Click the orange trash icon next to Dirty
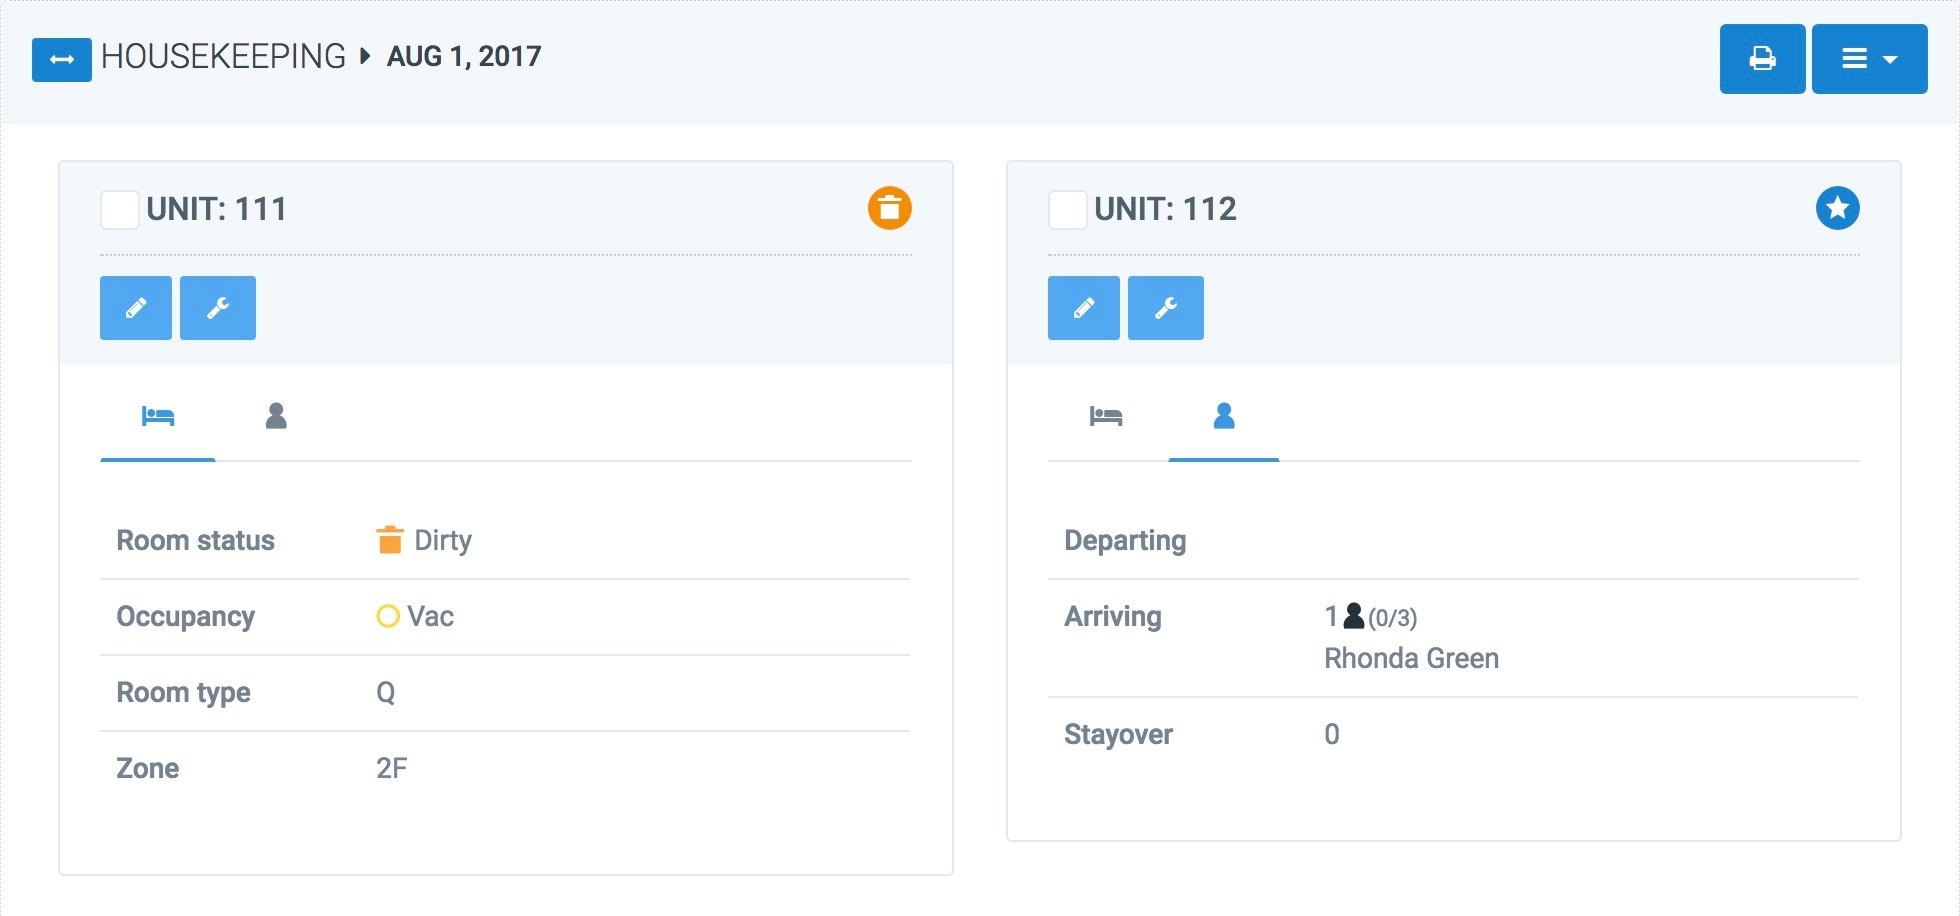 coord(389,540)
